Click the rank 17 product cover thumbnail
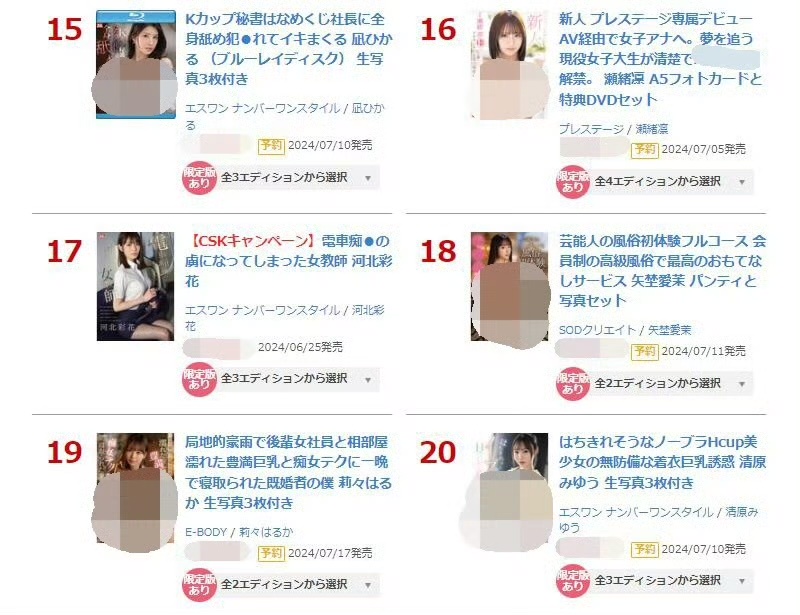The width and height of the screenshot is (800, 615). (136, 286)
